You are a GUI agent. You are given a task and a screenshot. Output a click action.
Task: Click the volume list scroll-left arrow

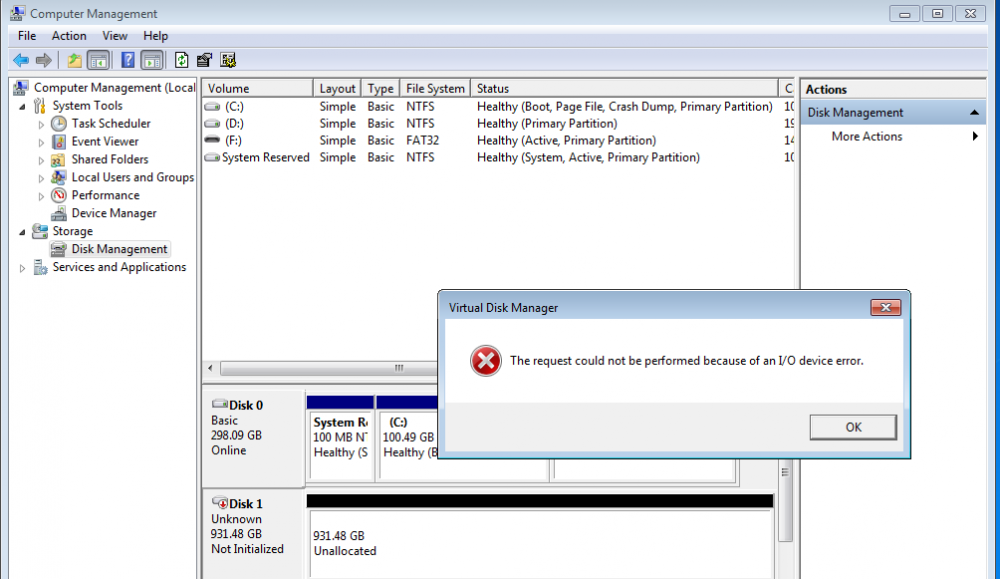point(211,368)
